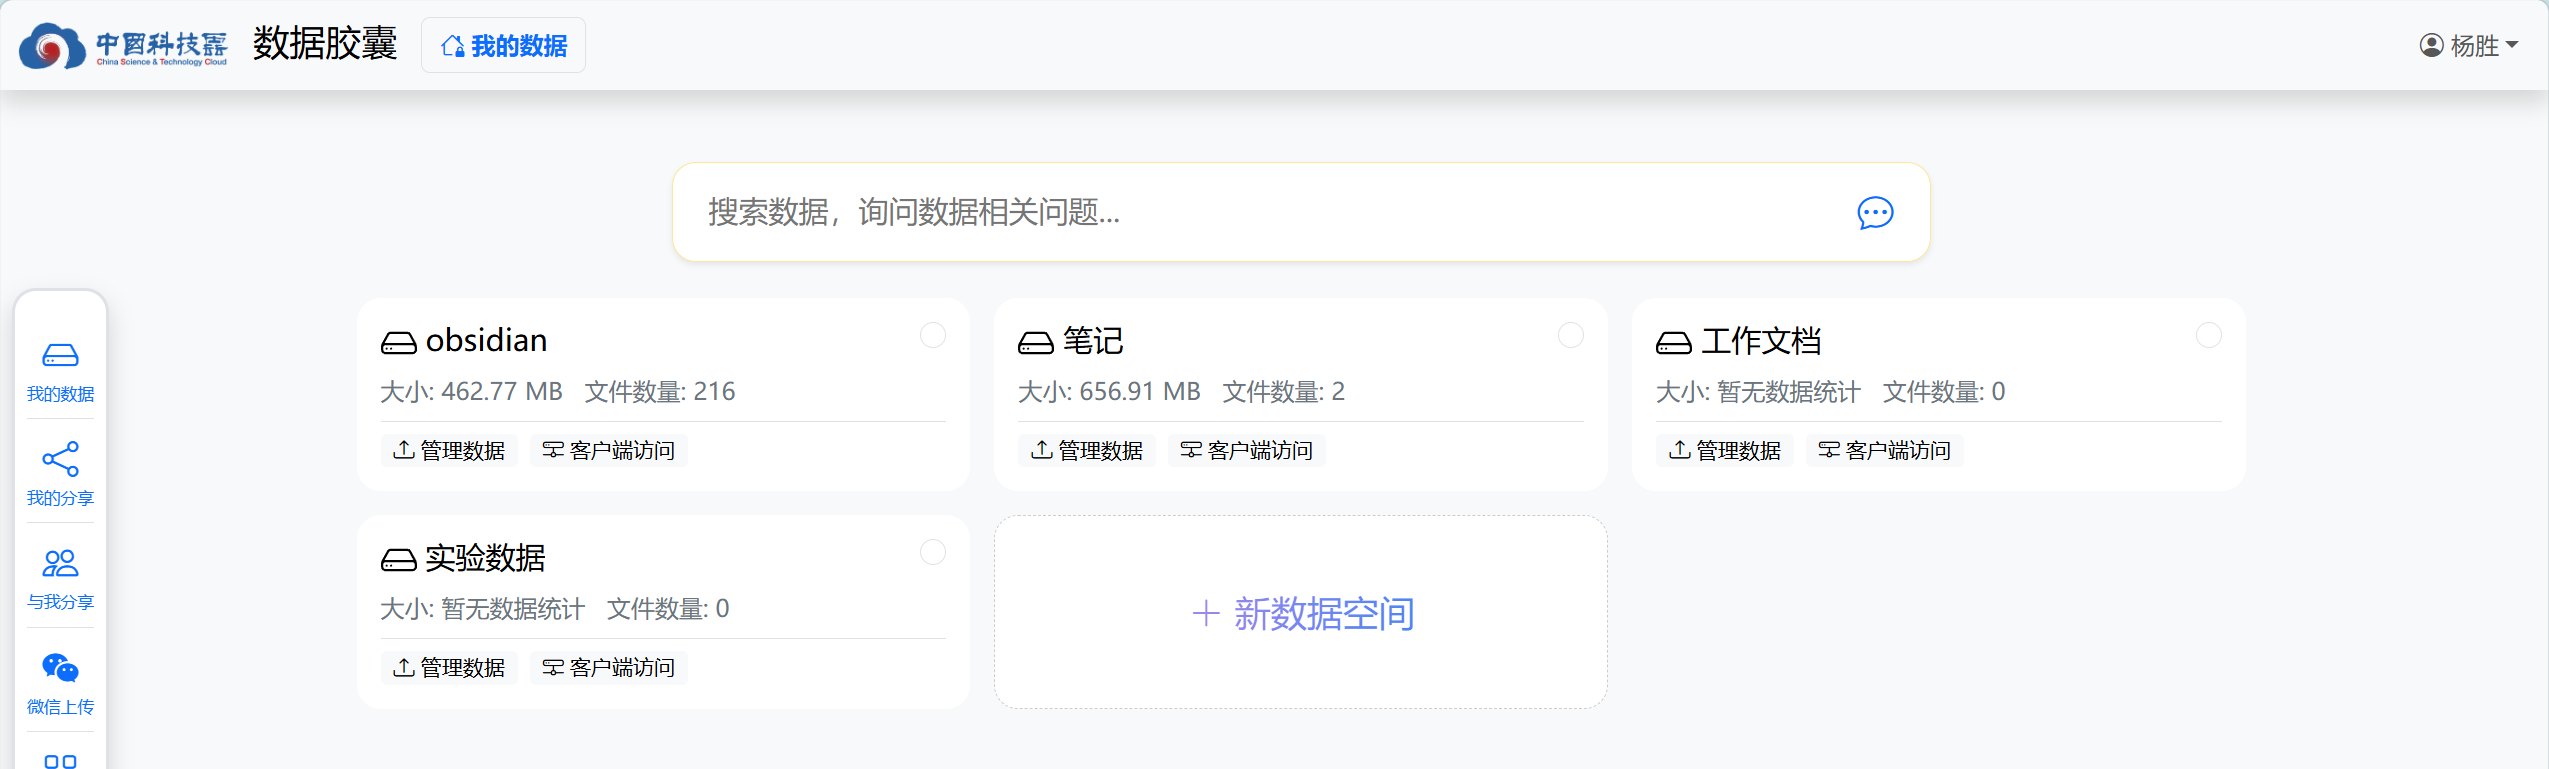Focus the 搜索数据 search input field
The width and height of the screenshot is (2549, 769).
[x=1270, y=212]
